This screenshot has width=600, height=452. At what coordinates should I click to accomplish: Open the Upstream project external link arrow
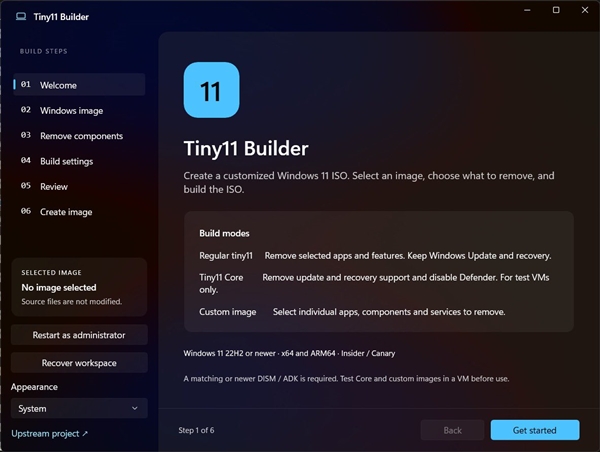85,433
